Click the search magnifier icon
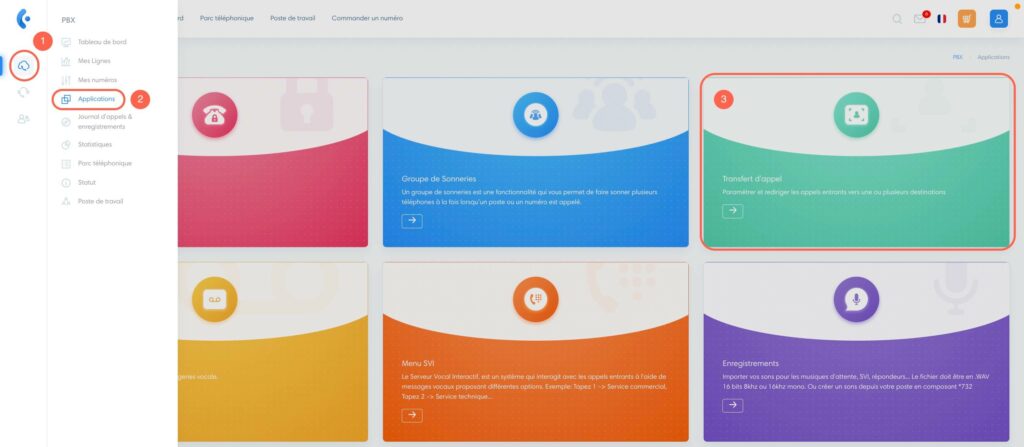This screenshot has height=447, width=1024. click(897, 18)
